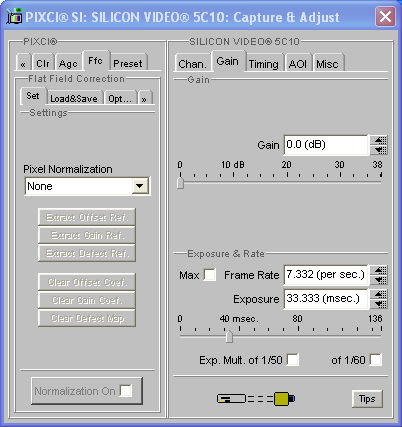Switch to the Timing tab
Screen dimensions: 402x427
(264, 64)
